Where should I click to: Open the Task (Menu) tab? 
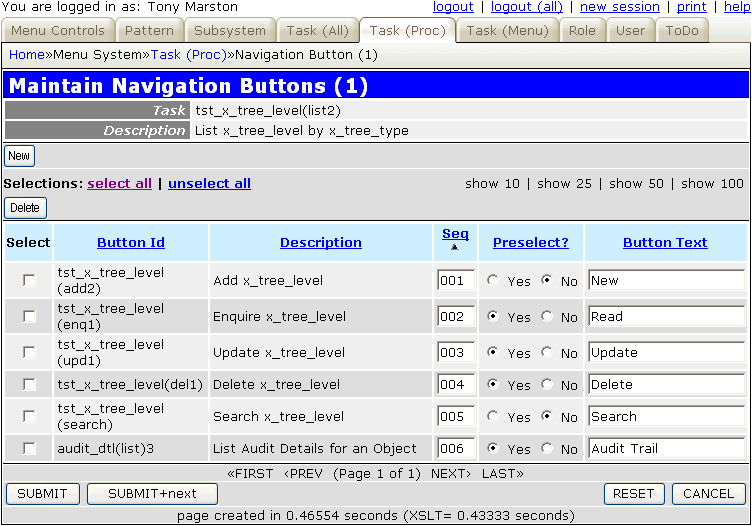coord(507,31)
